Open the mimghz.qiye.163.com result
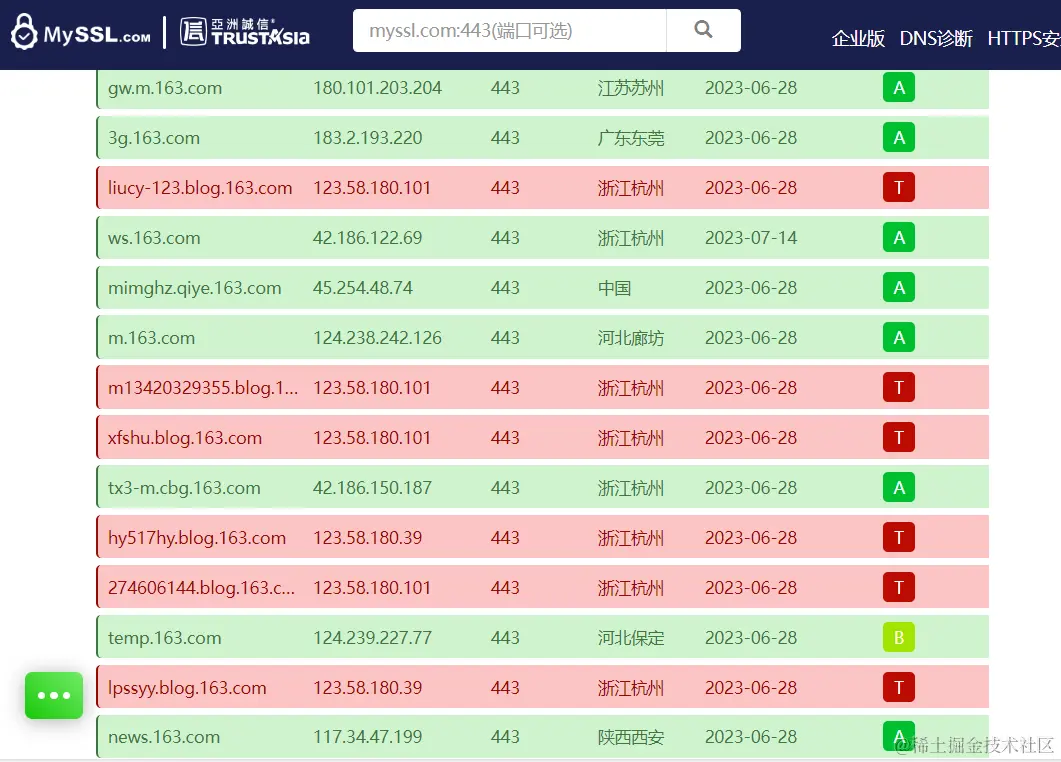1061x762 pixels. [195, 288]
